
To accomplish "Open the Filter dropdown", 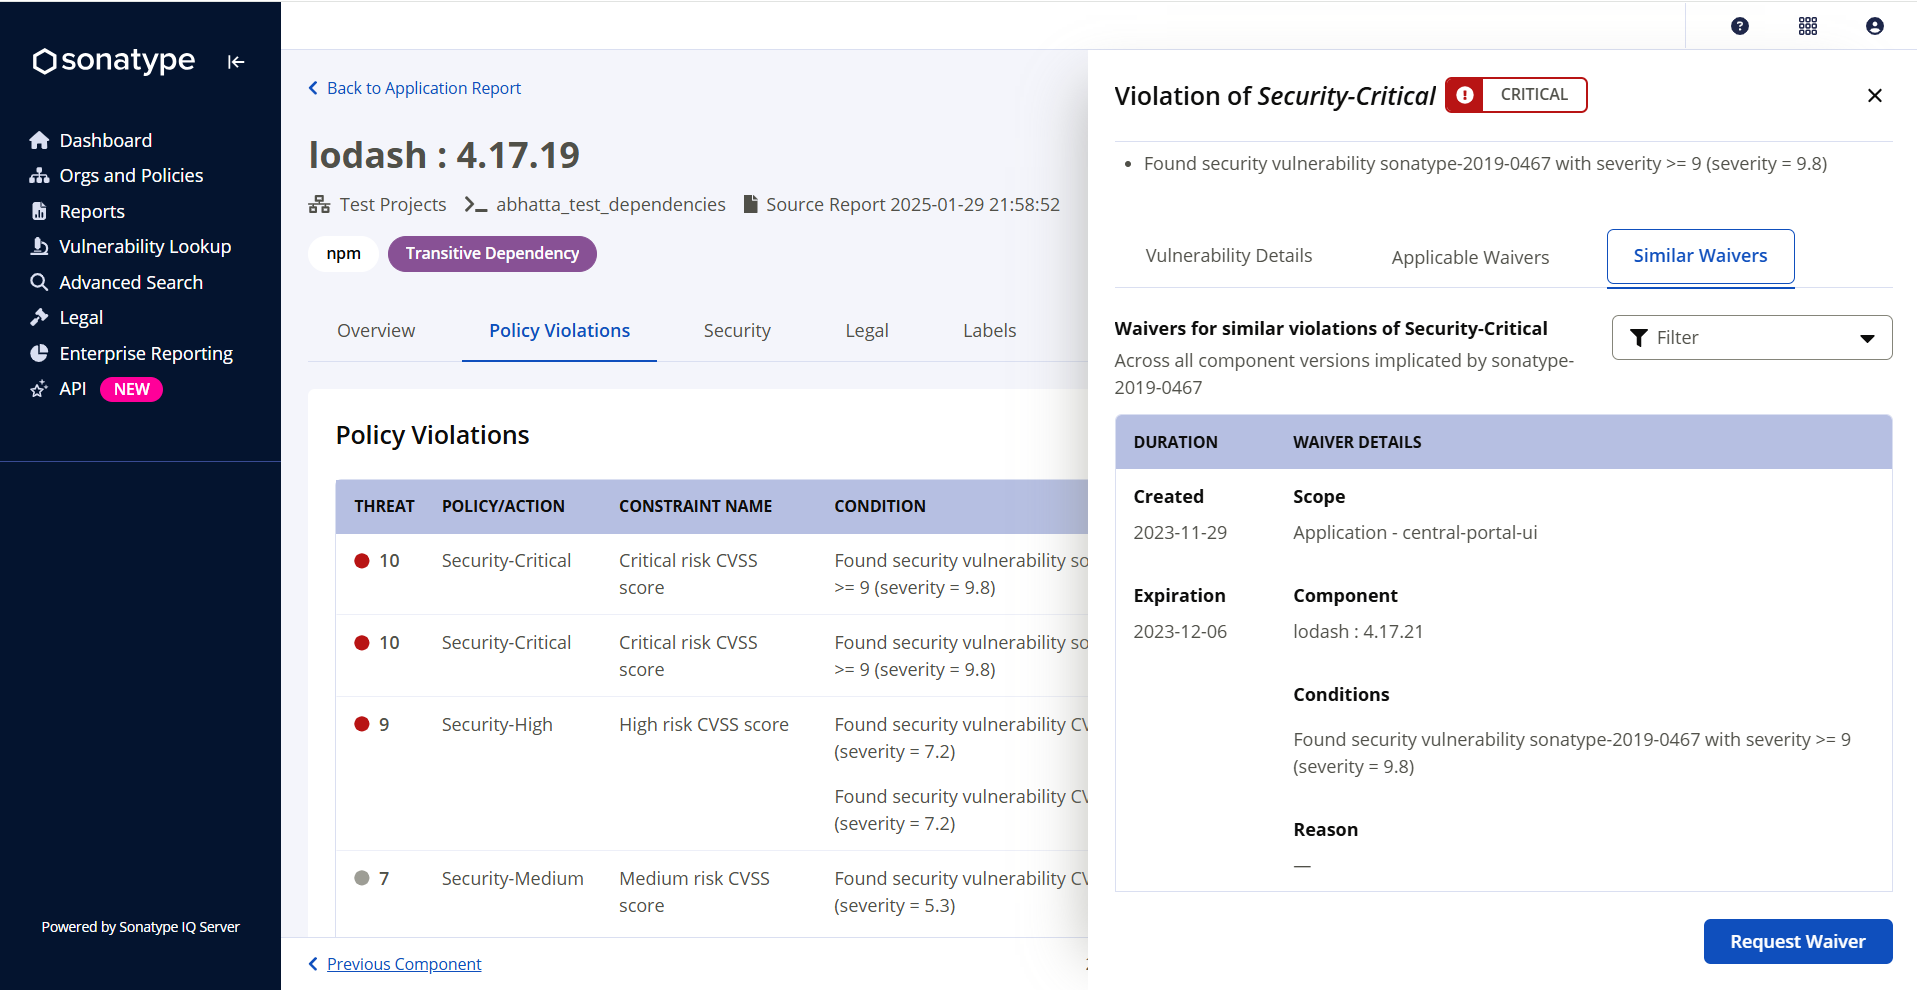I will [1752, 338].
